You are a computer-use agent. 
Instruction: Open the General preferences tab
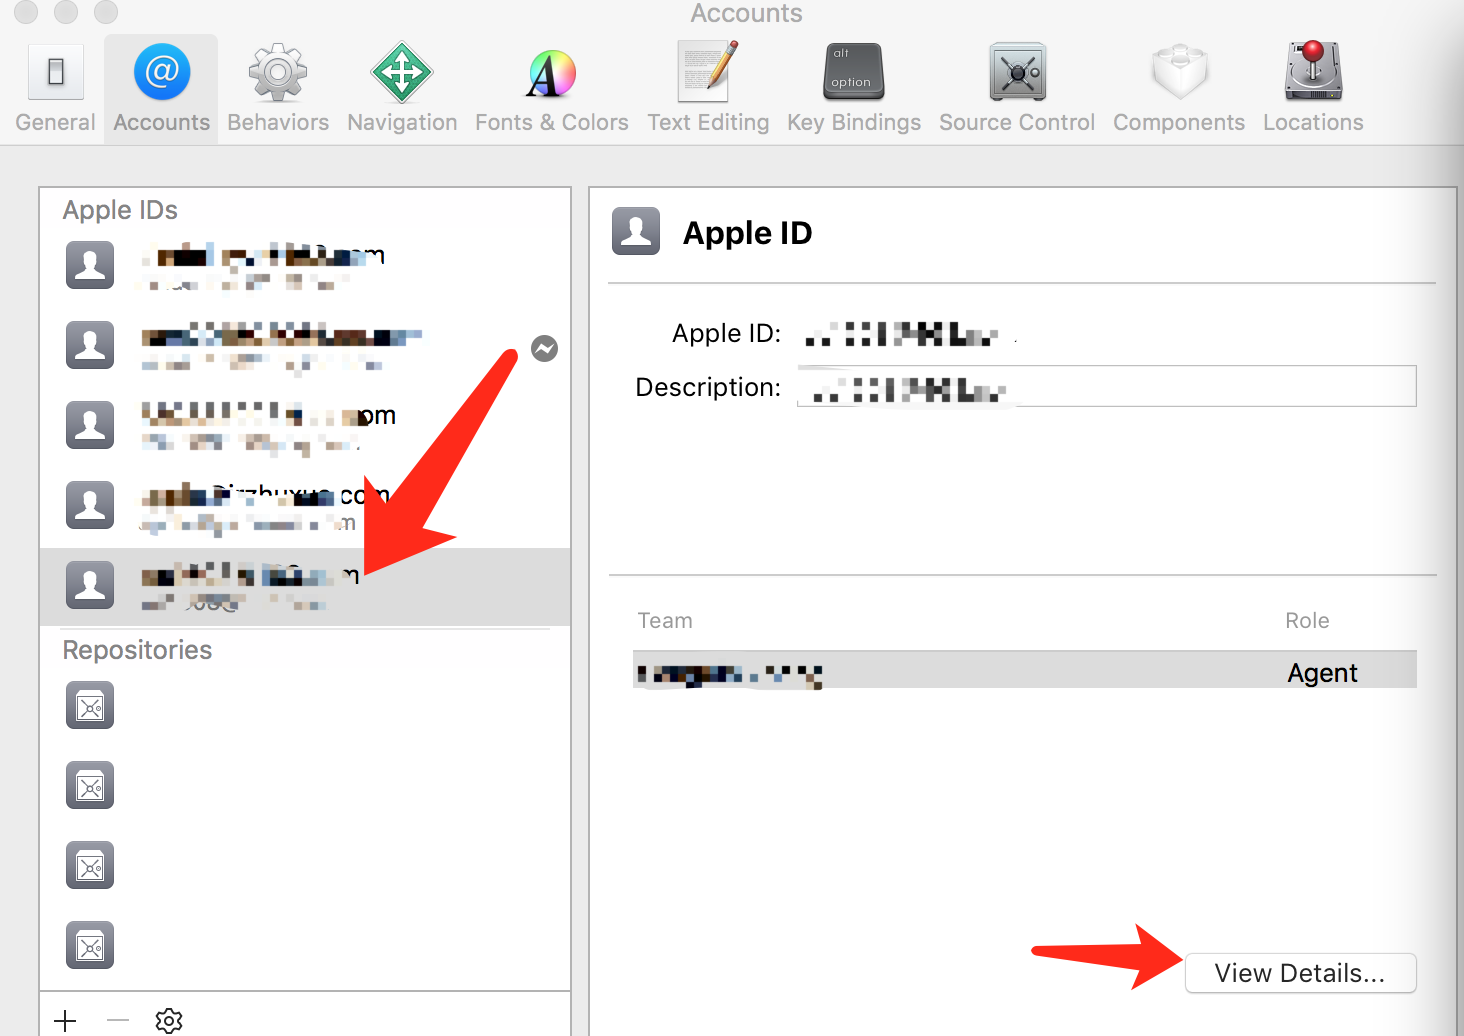pyautogui.click(x=55, y=89)
